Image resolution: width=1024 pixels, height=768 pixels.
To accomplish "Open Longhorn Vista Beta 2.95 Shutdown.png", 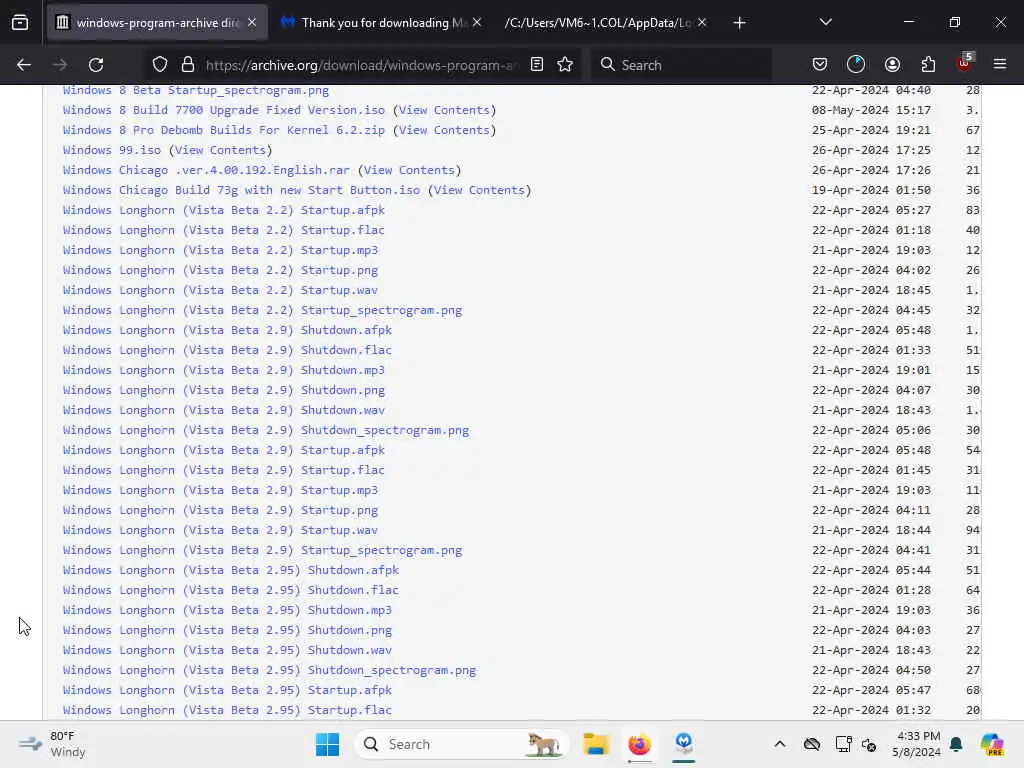I will tap(227, 630).
